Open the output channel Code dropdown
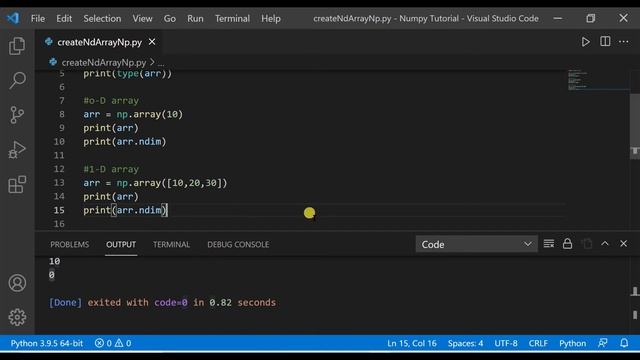Screen dimensions: 640x360 coord(476,244)
